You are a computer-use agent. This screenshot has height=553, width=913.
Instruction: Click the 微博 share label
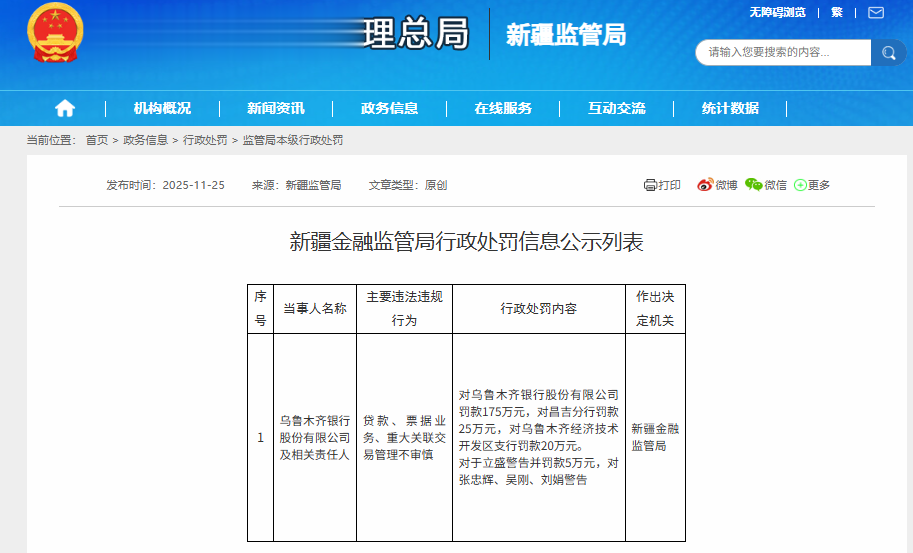click(726, 185)
